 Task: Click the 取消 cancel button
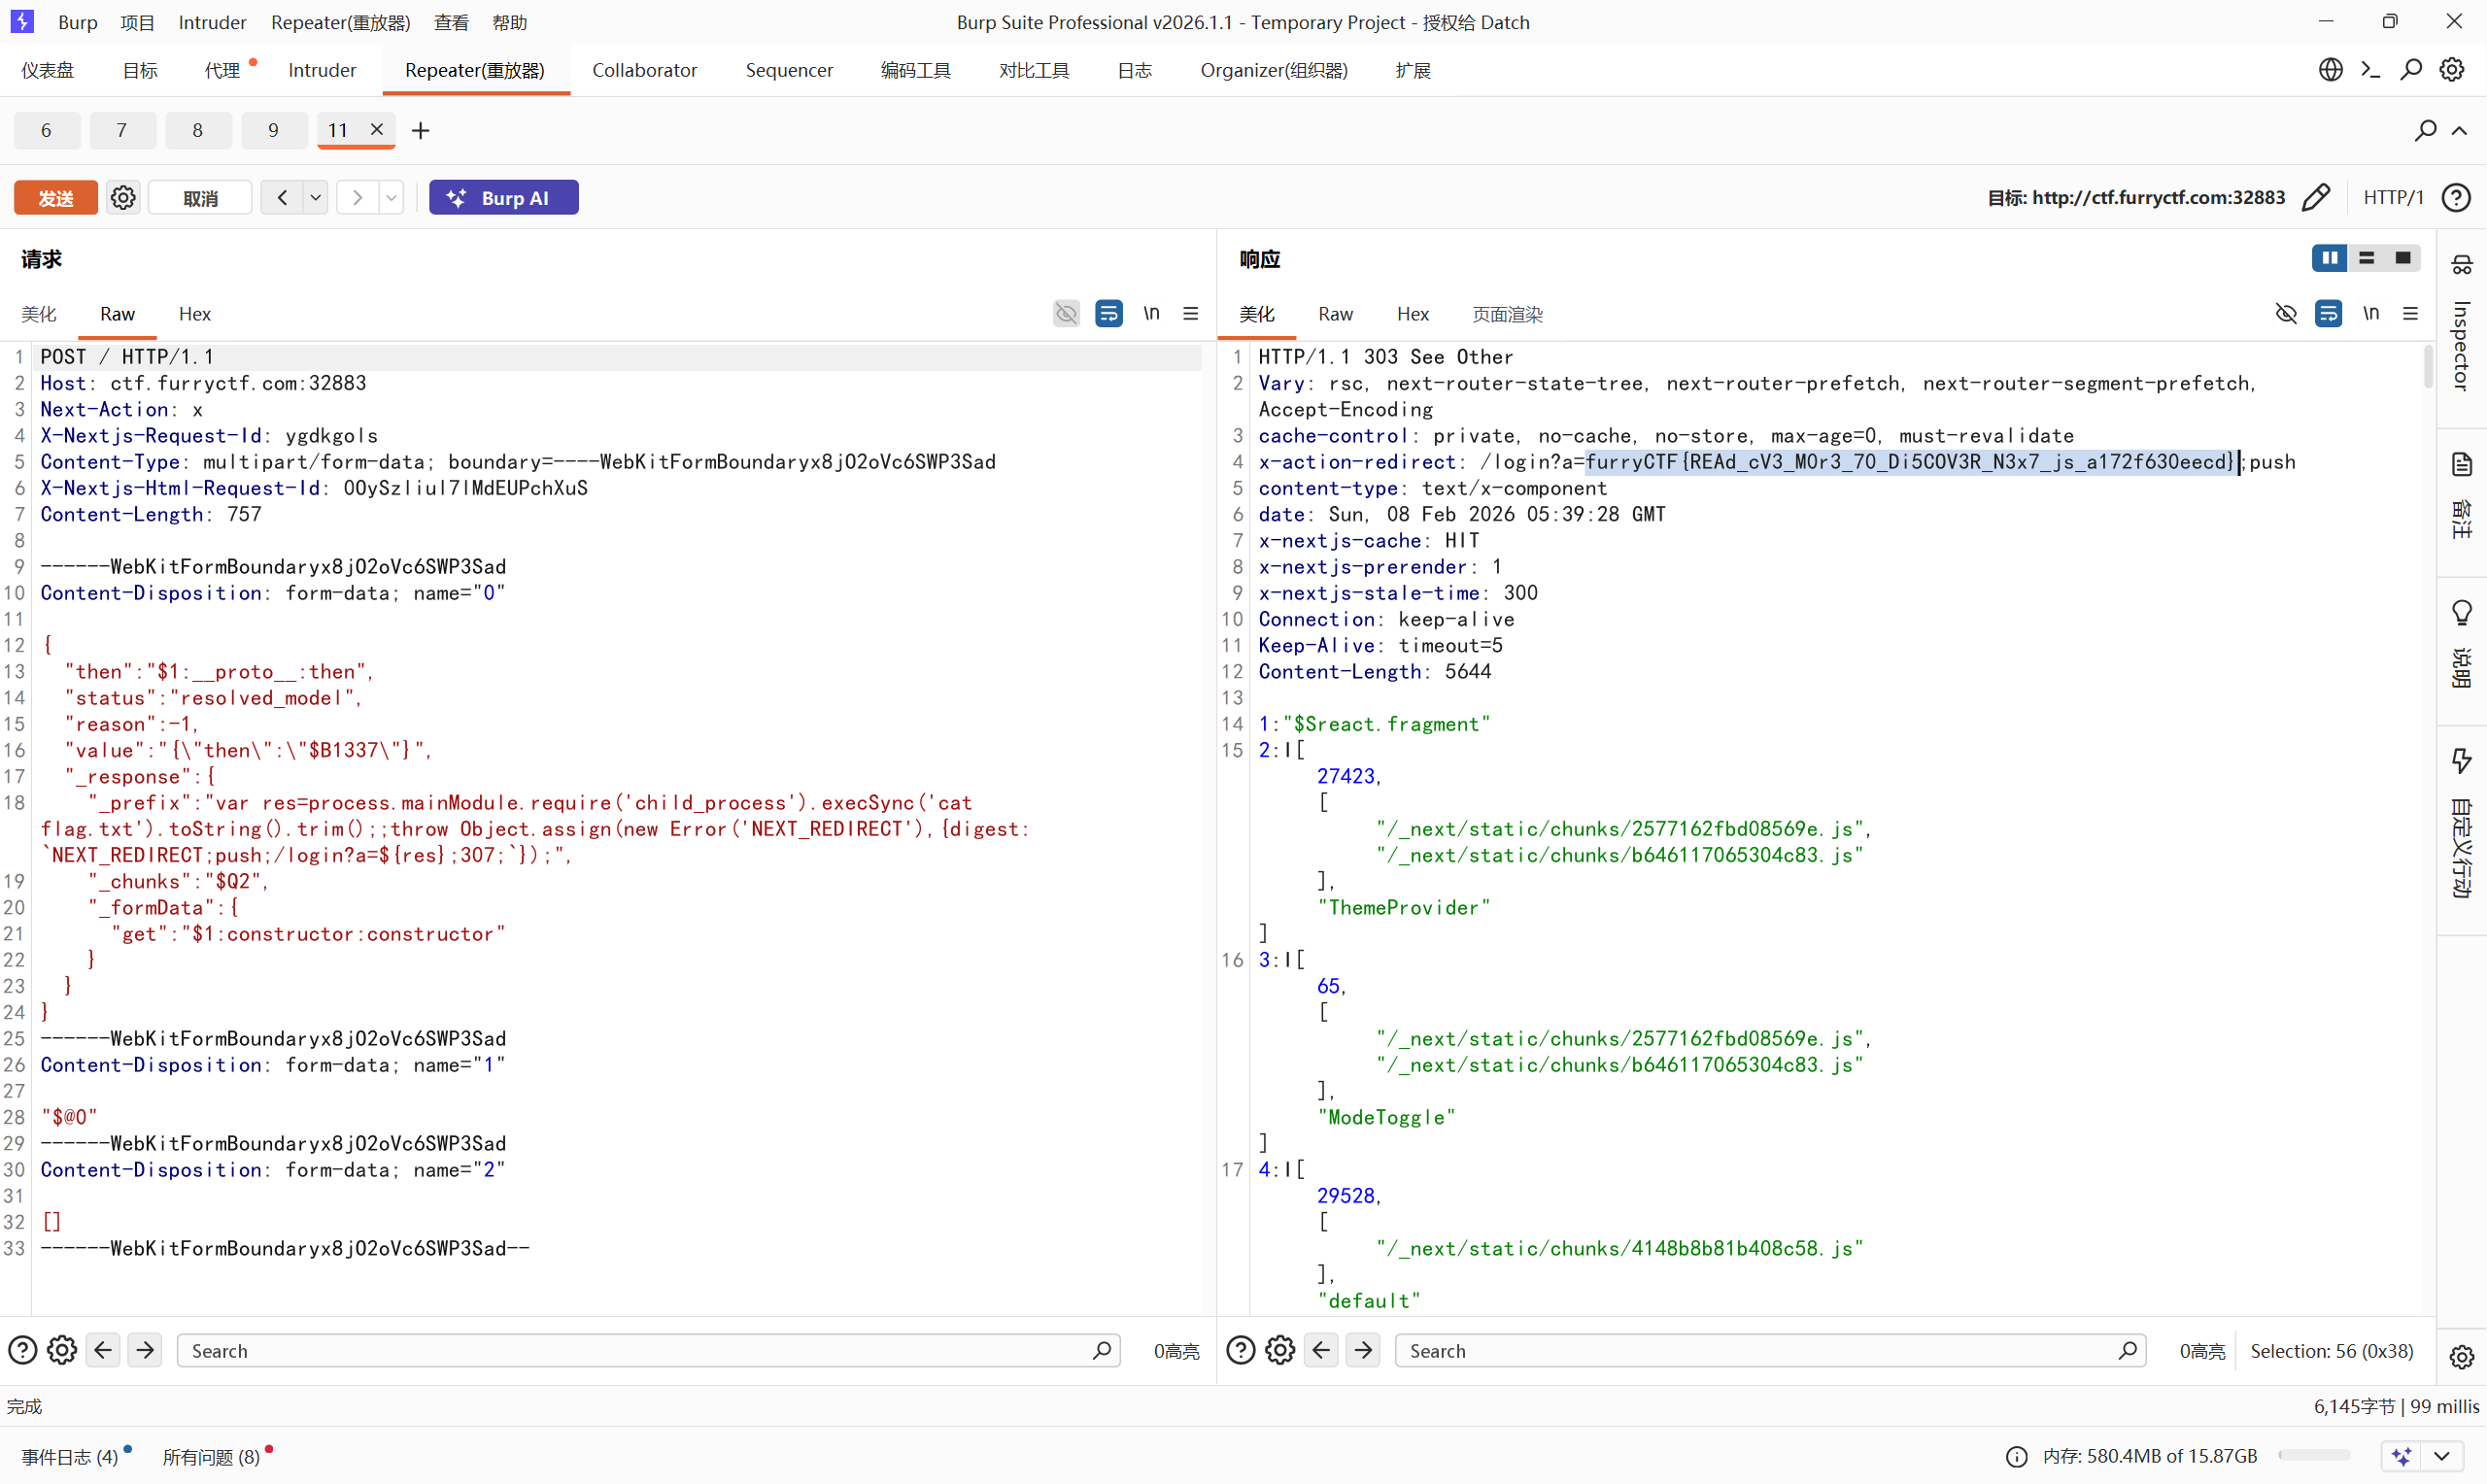(x=200, y=198)
